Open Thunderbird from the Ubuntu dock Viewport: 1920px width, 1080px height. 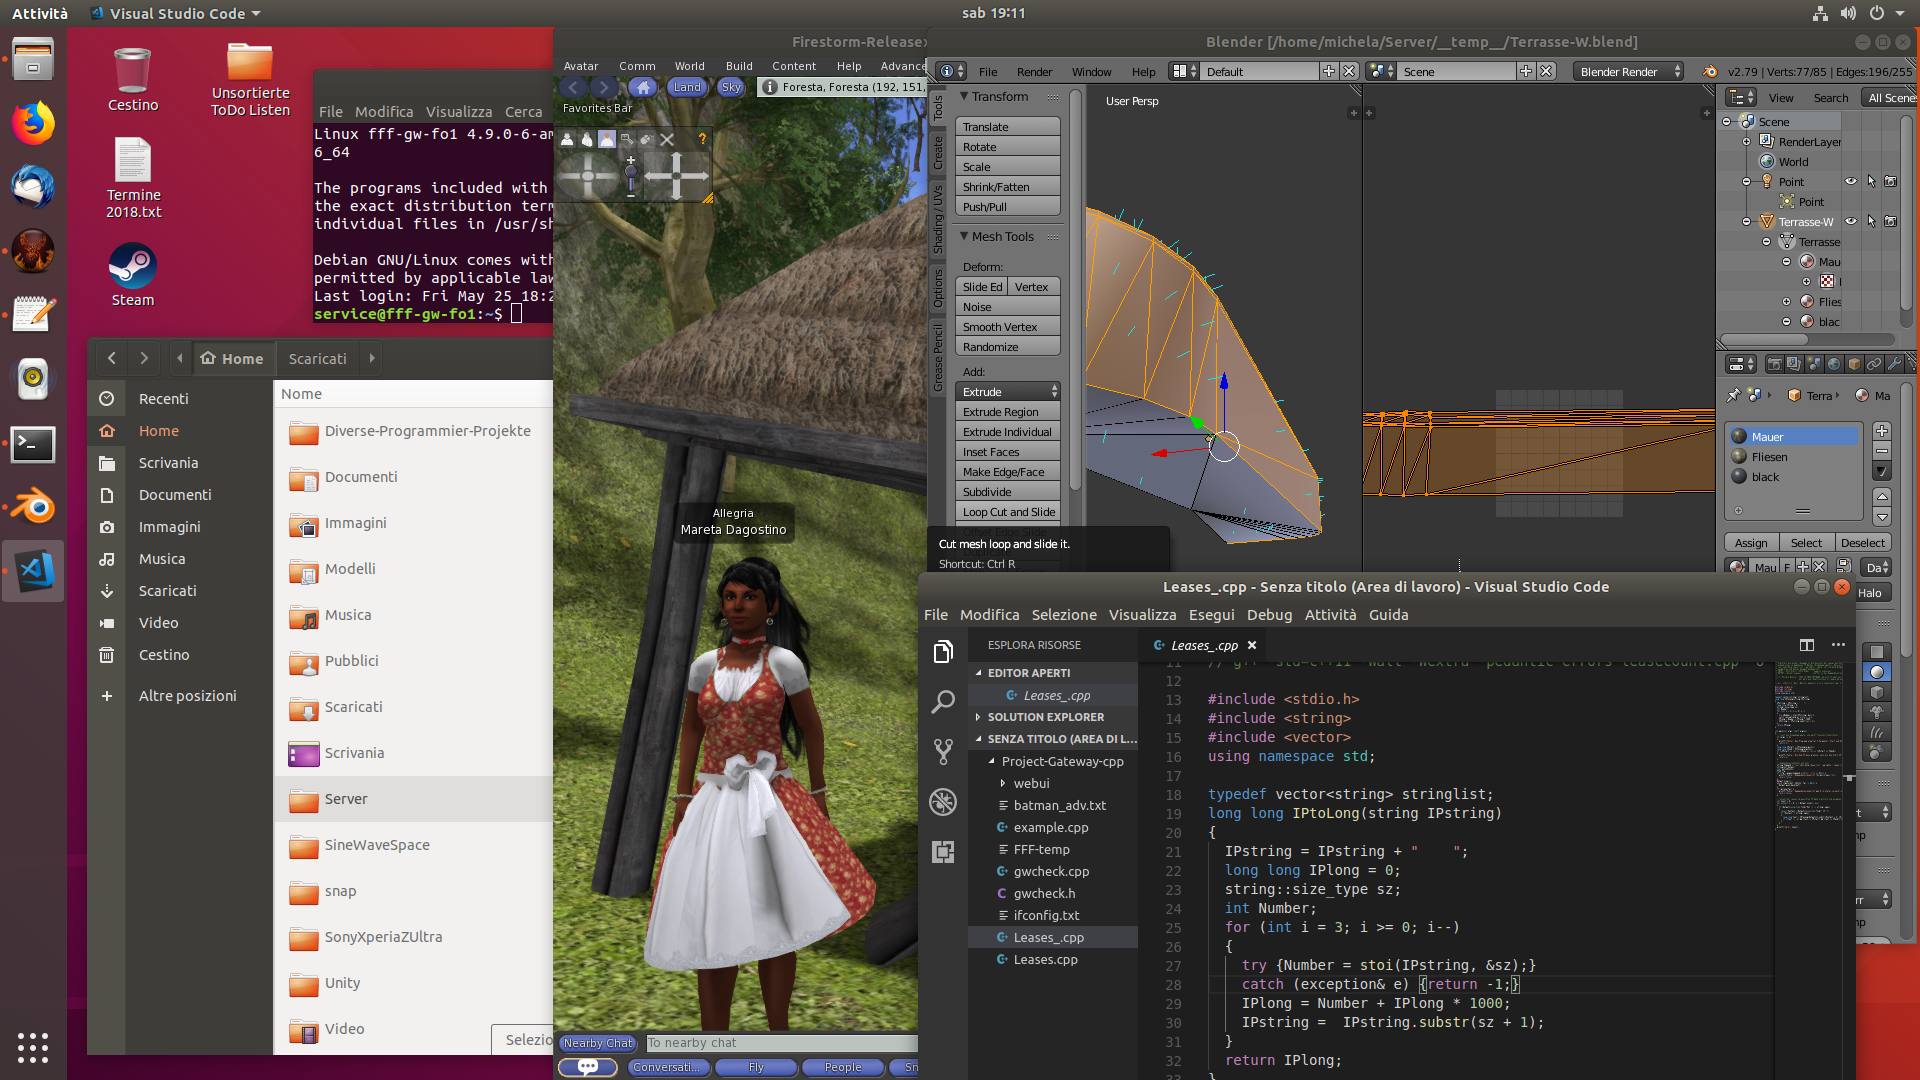pos(33,187)
